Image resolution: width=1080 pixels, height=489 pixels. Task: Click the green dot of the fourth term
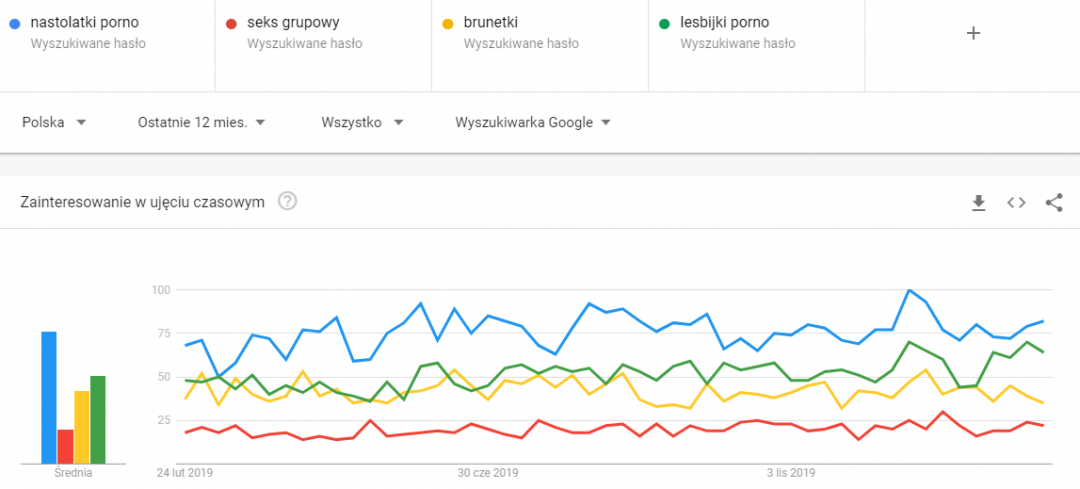664,22
